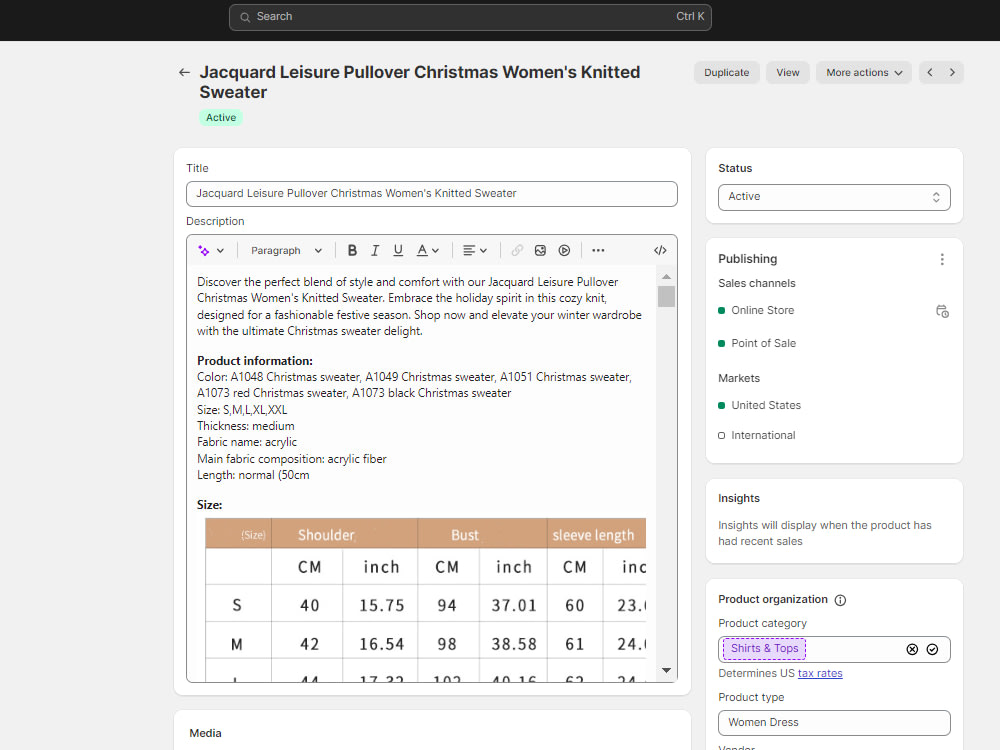Image resolution: width=1000 pixels, height=750 pixels.
Task: Show HTML code view
Action: (660, 251)
